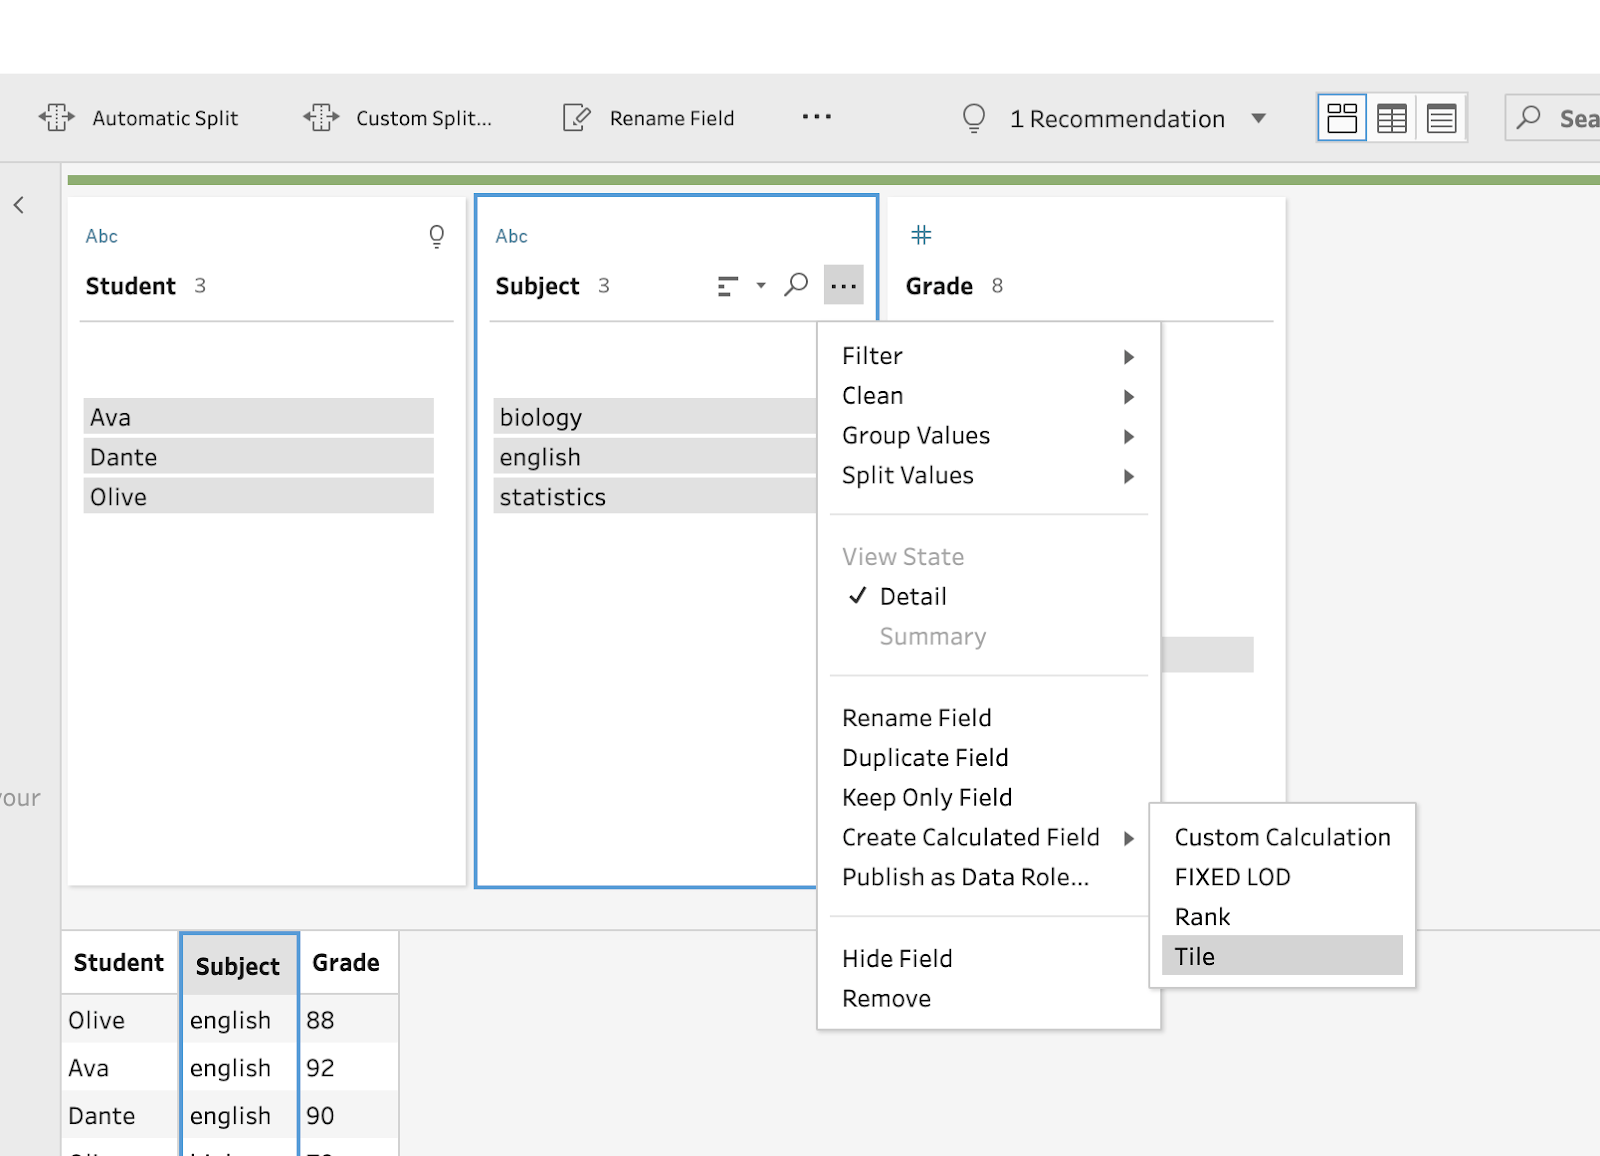Click the Grade number data type icon
The width and height of the screenshot is (1600, 1156).
921,235
